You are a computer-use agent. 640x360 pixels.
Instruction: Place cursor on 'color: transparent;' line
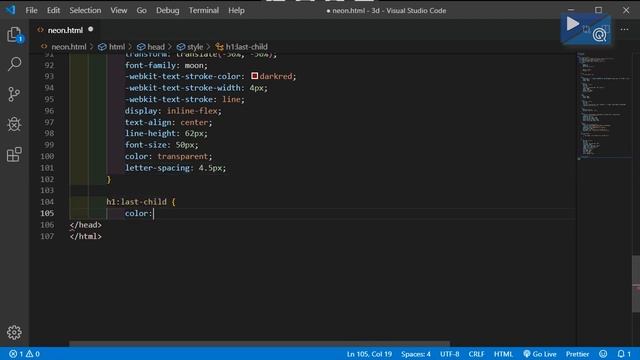click(x=169, y=156)
